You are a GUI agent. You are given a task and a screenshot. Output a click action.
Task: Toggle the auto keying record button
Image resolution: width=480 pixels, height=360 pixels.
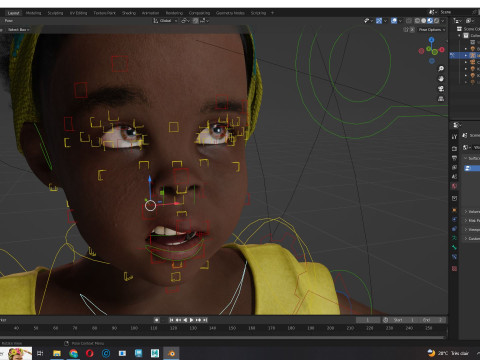point(157,320)
